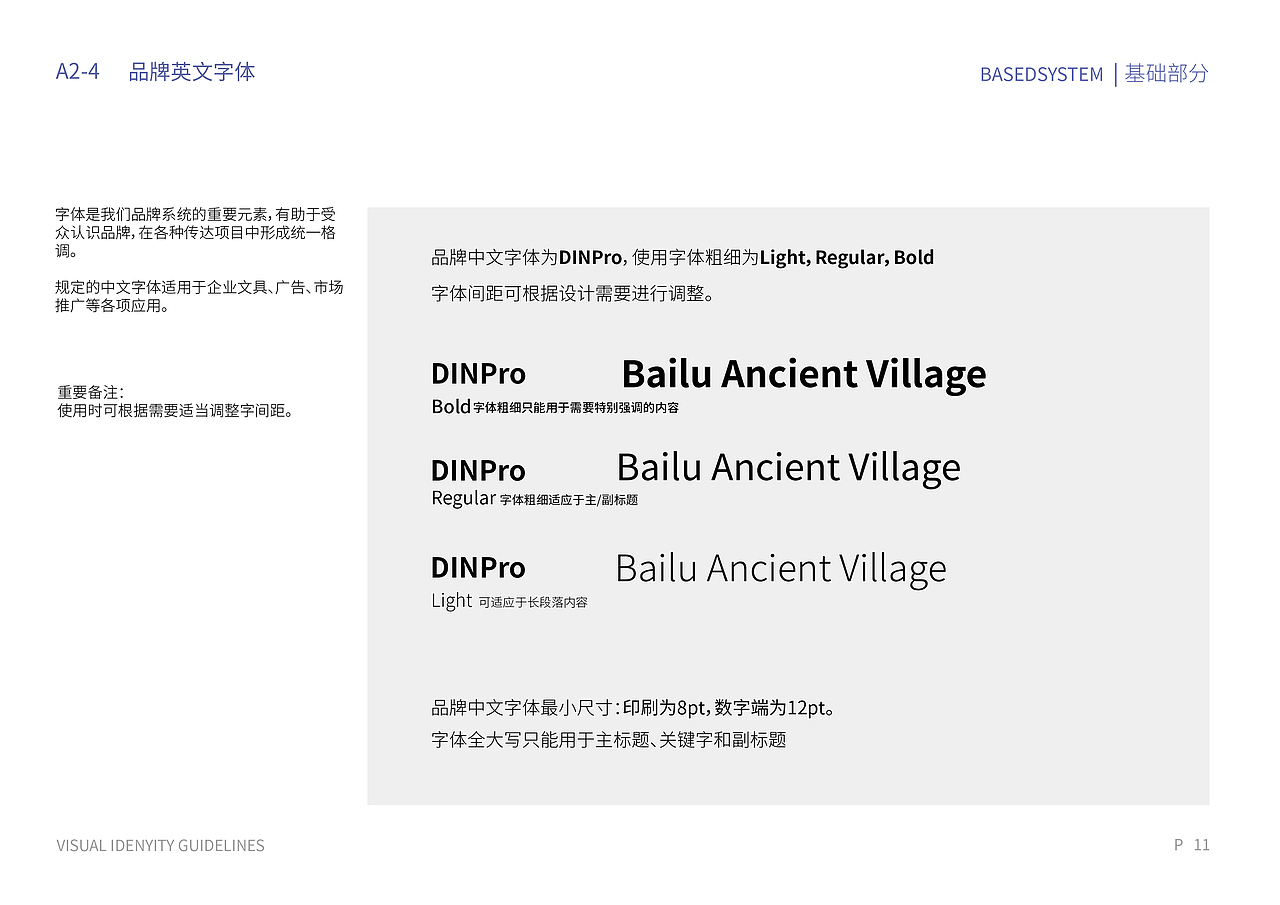
Task: Click the DINPro Bold font name
Action: [x=478, y=373]
